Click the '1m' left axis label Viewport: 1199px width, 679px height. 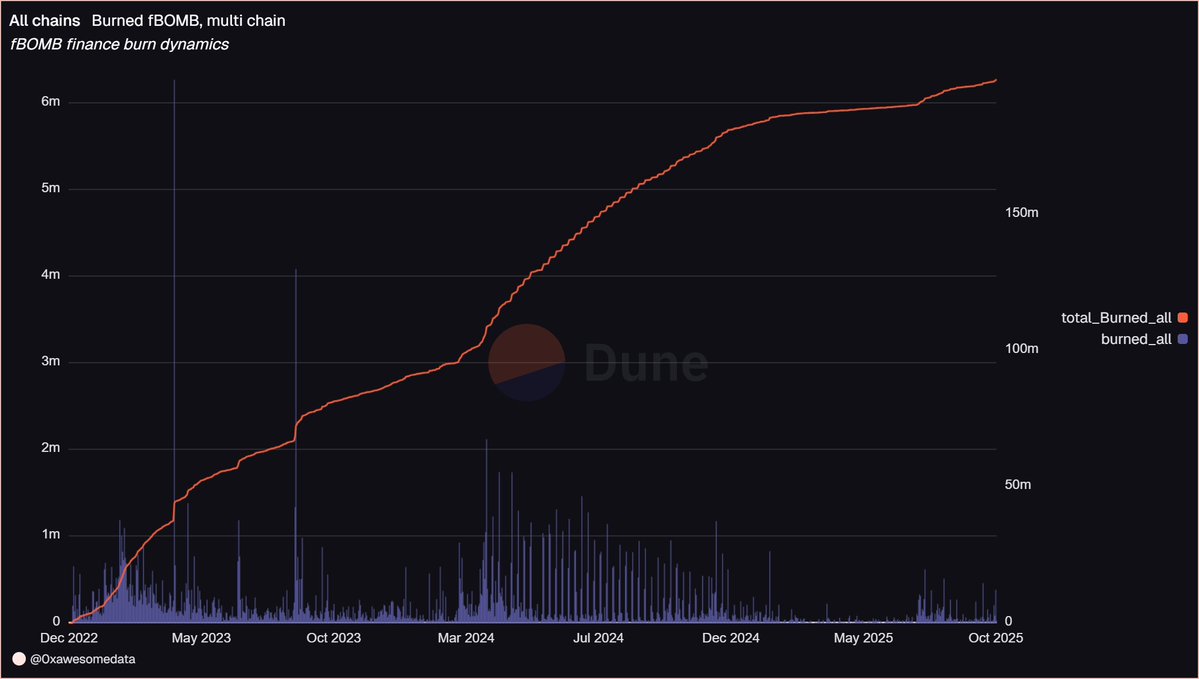click(50, 534)
